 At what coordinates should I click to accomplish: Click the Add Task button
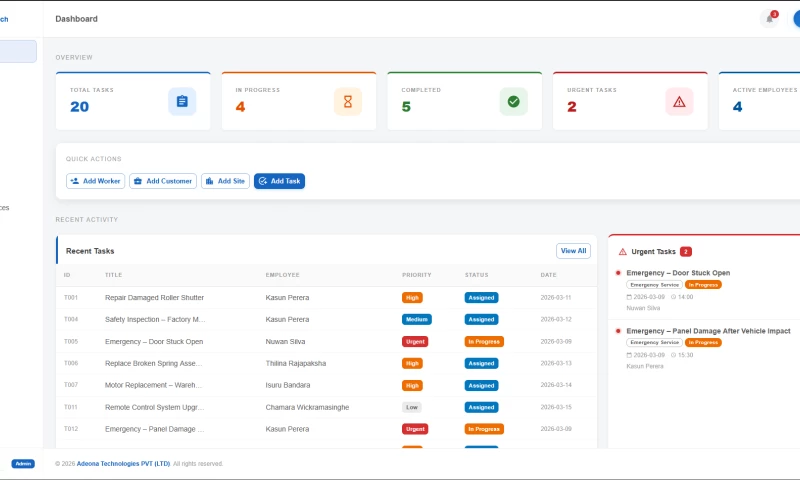(x=280, y=181)
